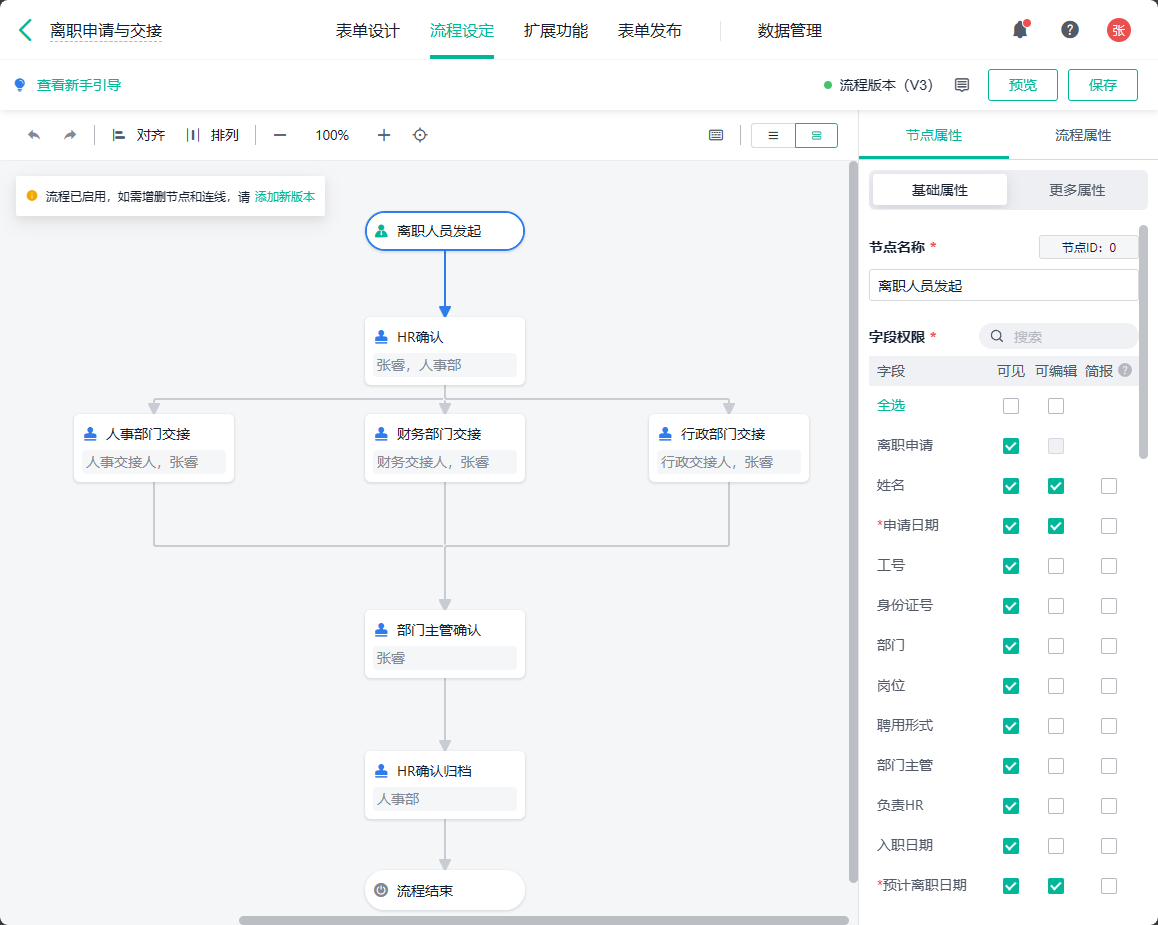Open the keyboard shortcuts icon

716,135
